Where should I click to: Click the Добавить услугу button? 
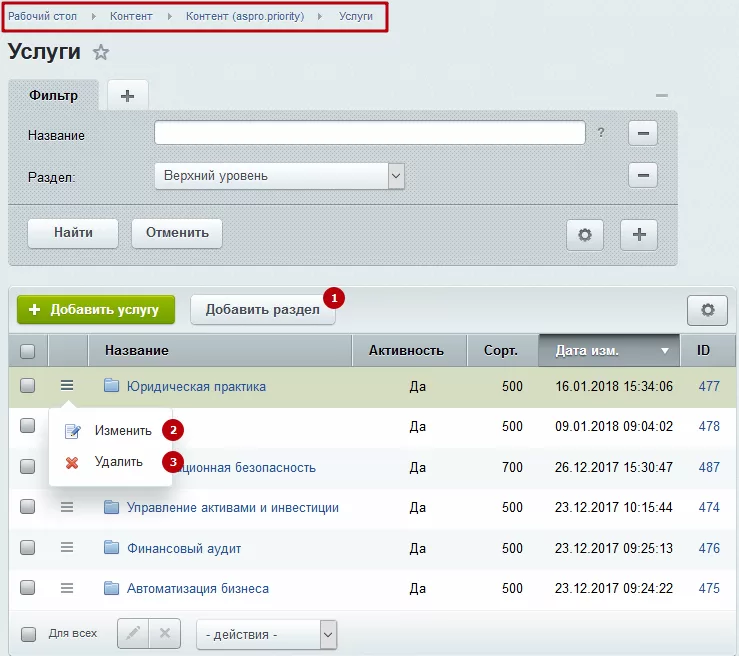[x=96, y=310]
